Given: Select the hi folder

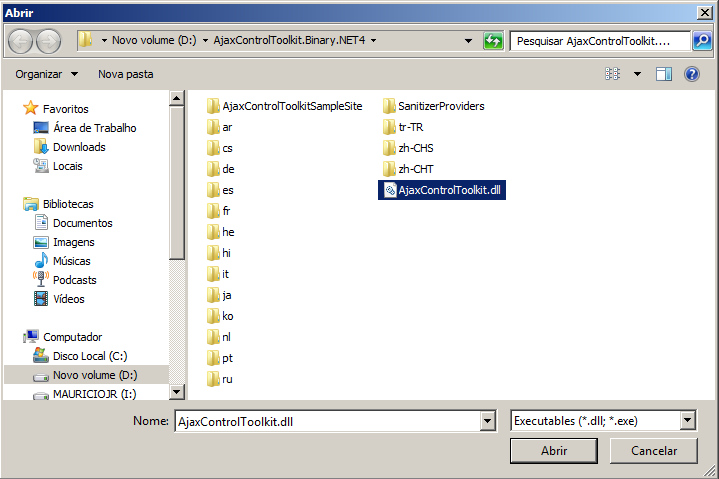Looking at the screenshot, I should pyautogui.click(x=219, y=253).
